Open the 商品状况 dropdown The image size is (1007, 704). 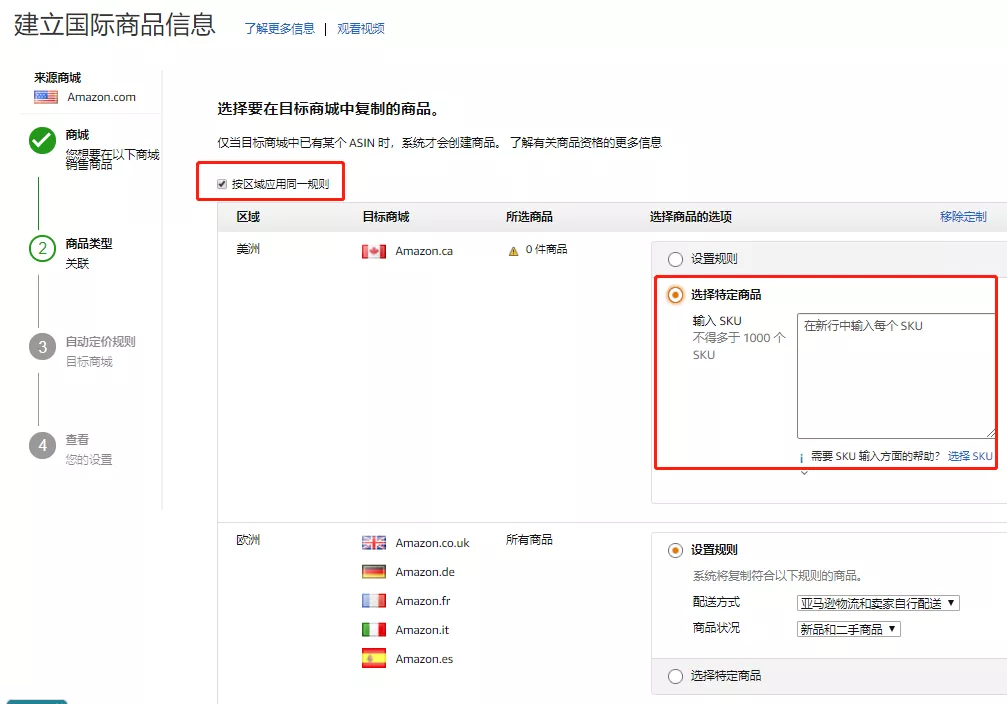(x=848, y=629)
